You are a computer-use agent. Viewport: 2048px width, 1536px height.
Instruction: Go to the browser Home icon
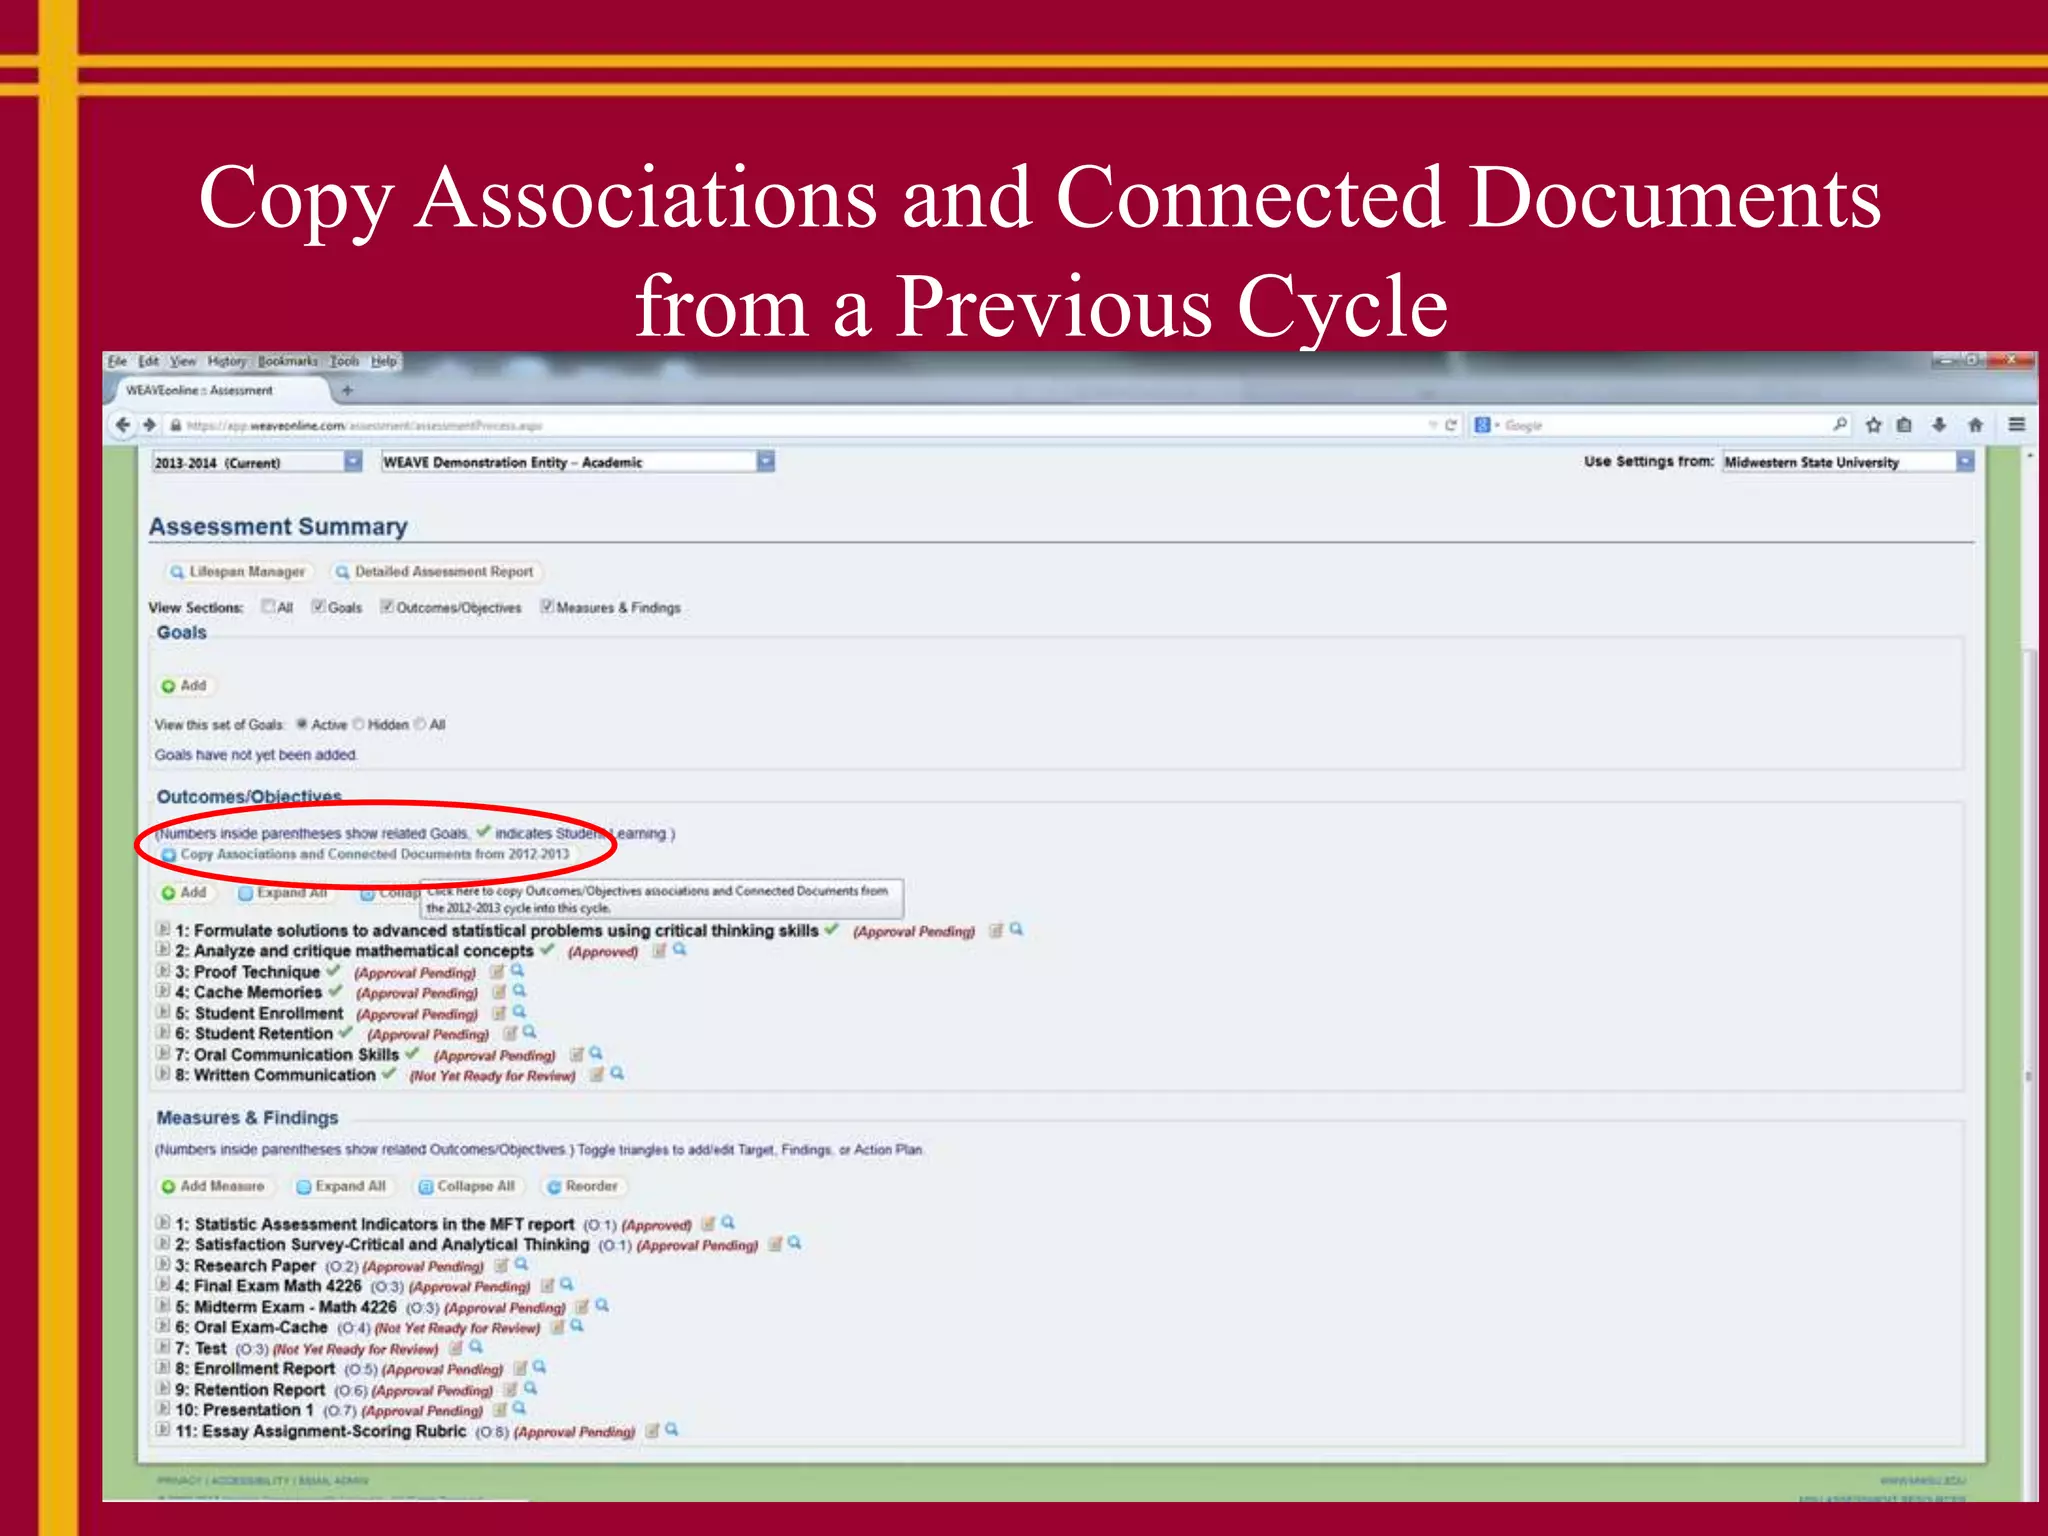coord(1975,425)
